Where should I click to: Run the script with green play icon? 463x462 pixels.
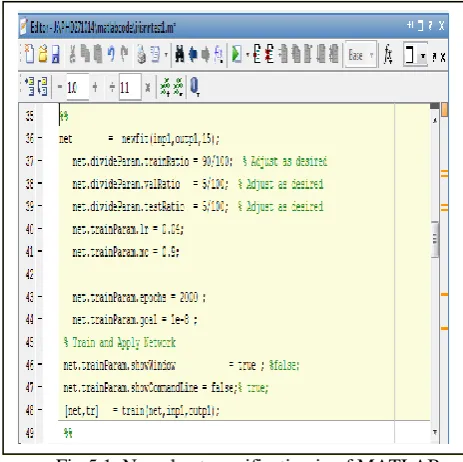tap(236, 54)
